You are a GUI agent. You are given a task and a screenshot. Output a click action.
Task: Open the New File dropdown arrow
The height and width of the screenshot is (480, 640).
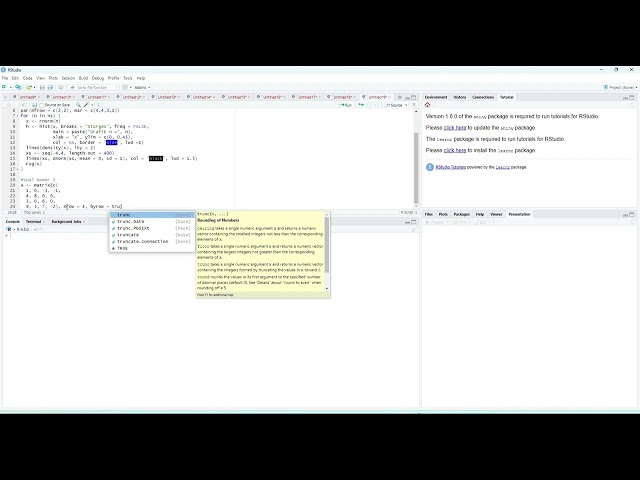10,87
